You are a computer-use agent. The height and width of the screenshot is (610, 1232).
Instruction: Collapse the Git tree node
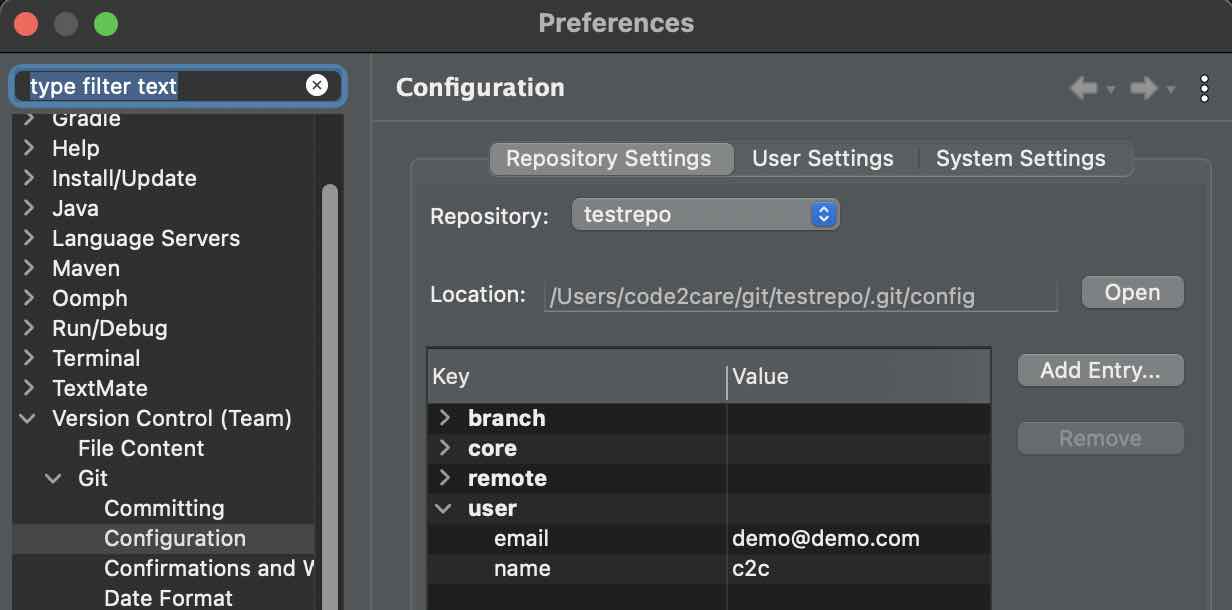(x=53, y=478)
